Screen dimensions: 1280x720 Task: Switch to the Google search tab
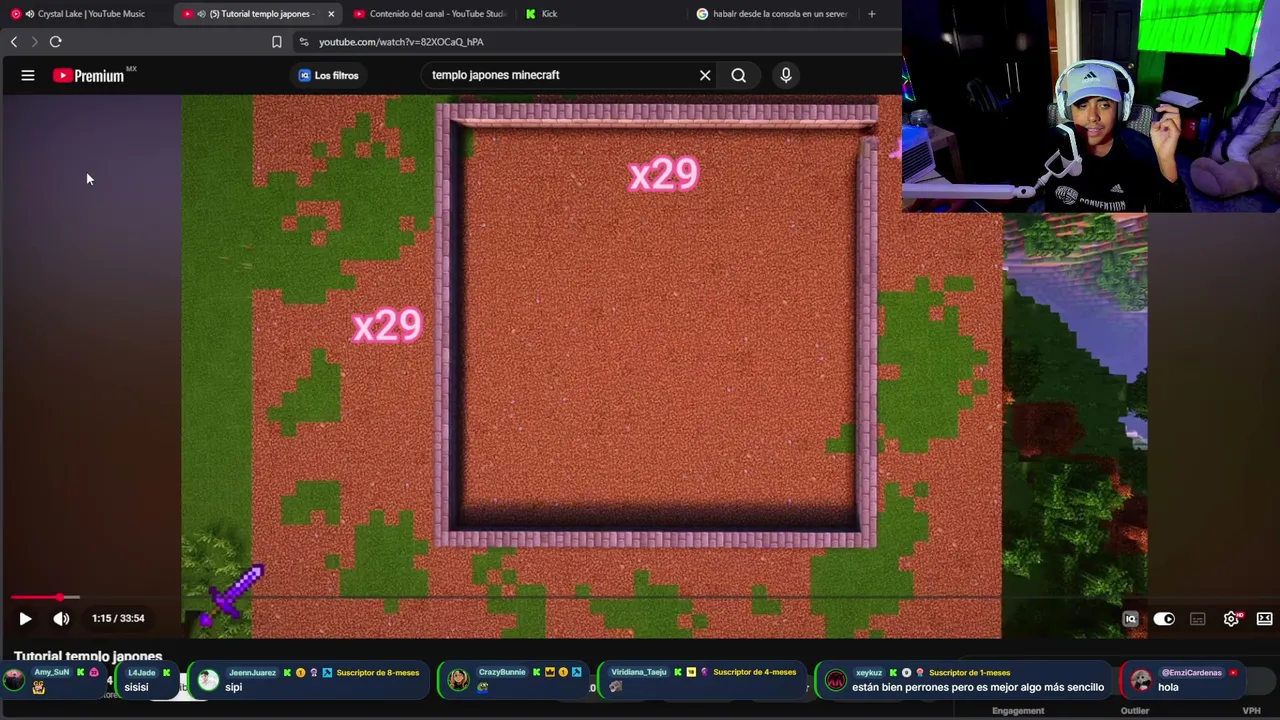click(772, 14)
